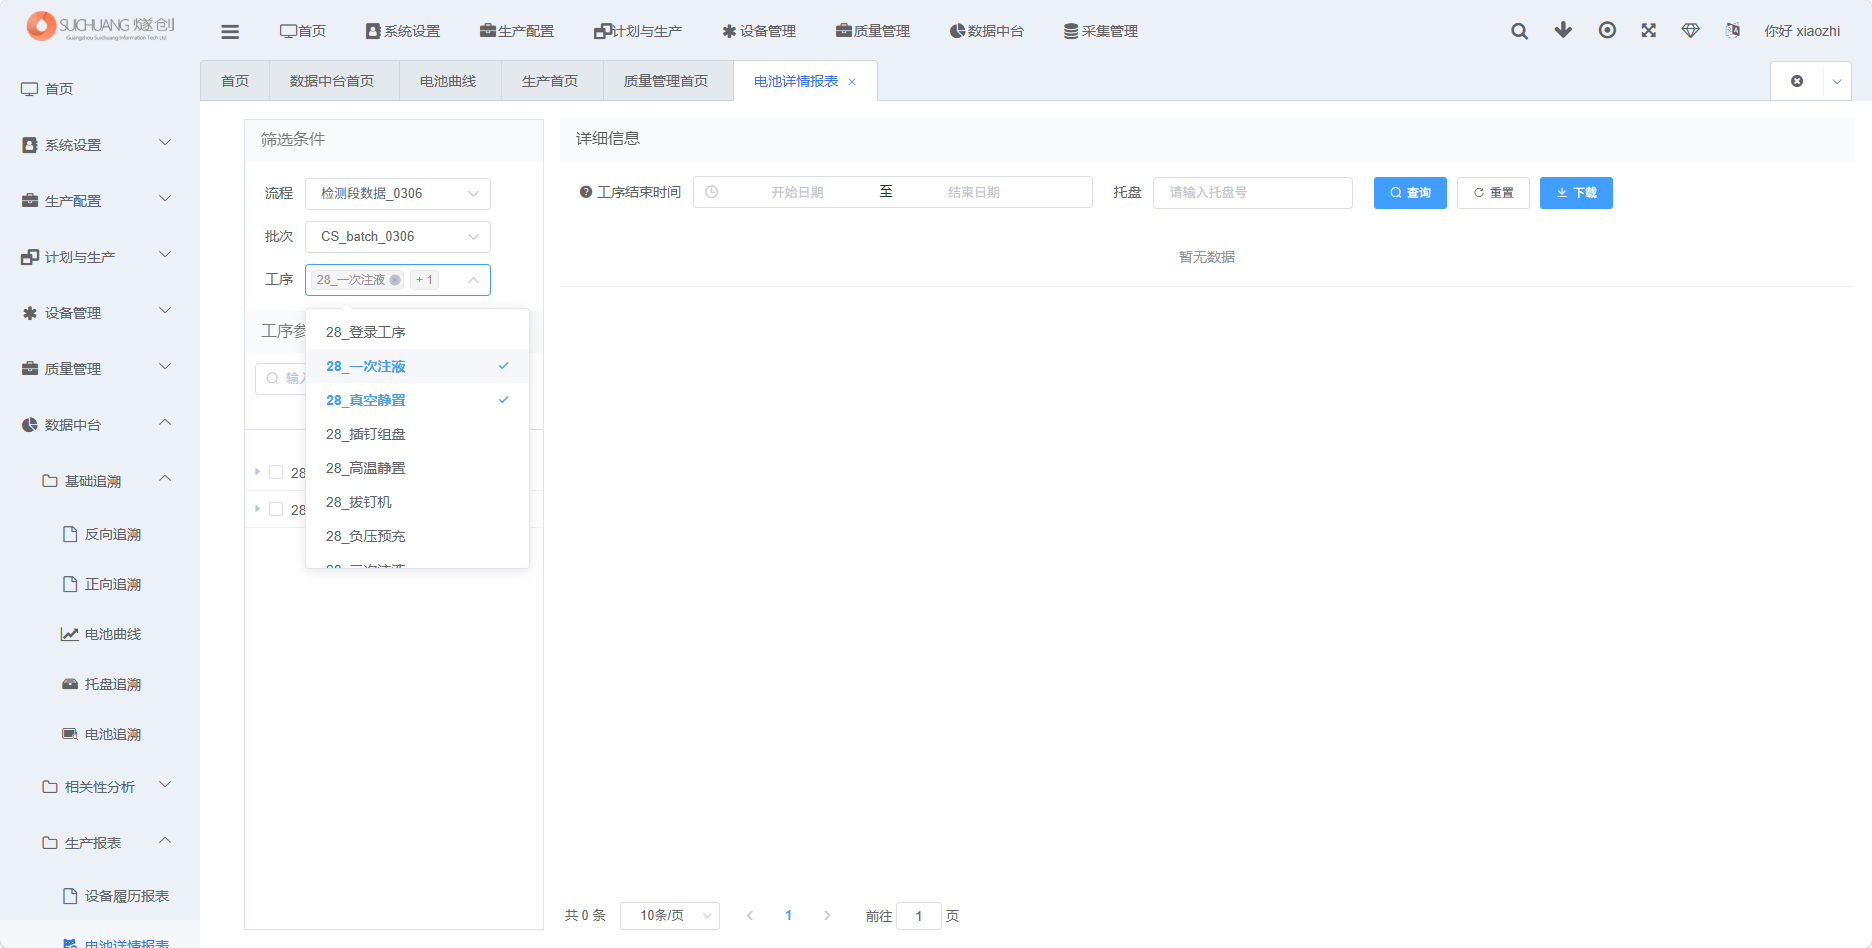Viewport: 1872px width, 948px height.
Task: Collapse the 工序 multi-select dropdown arrow
Action: coord(473,280)
